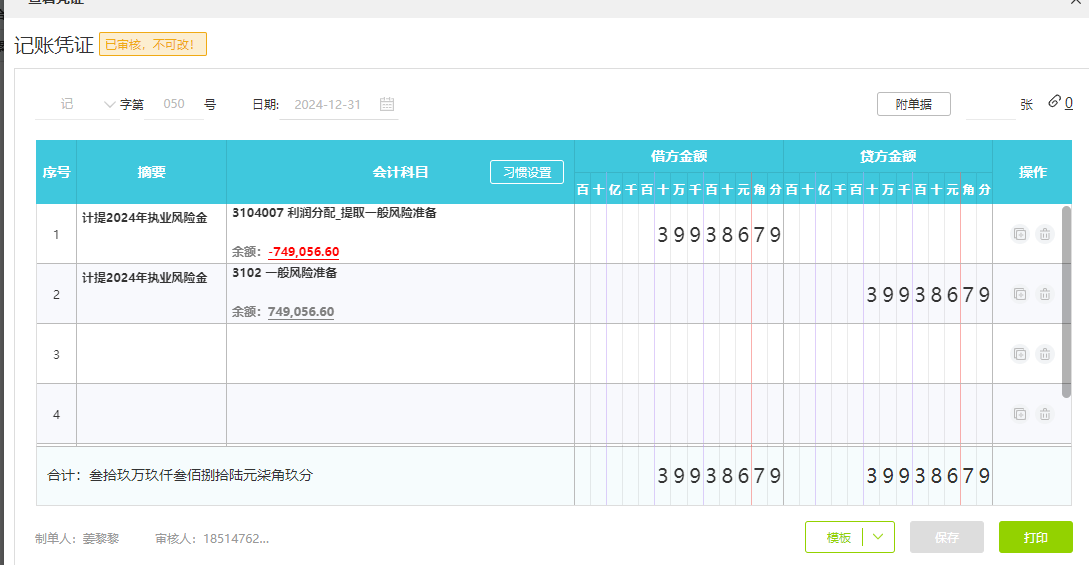1089x565 pixels.
Task: Click the date field 2024-12-31
Action: point(328,104)
